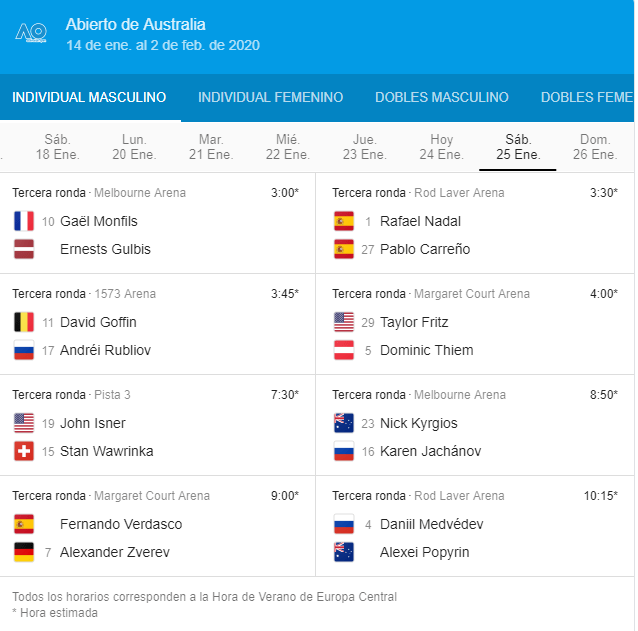The height and width of the screenshot is (631, 638).
Task: Click the Abierto de Australia title
Action: [x=135, y=24]
